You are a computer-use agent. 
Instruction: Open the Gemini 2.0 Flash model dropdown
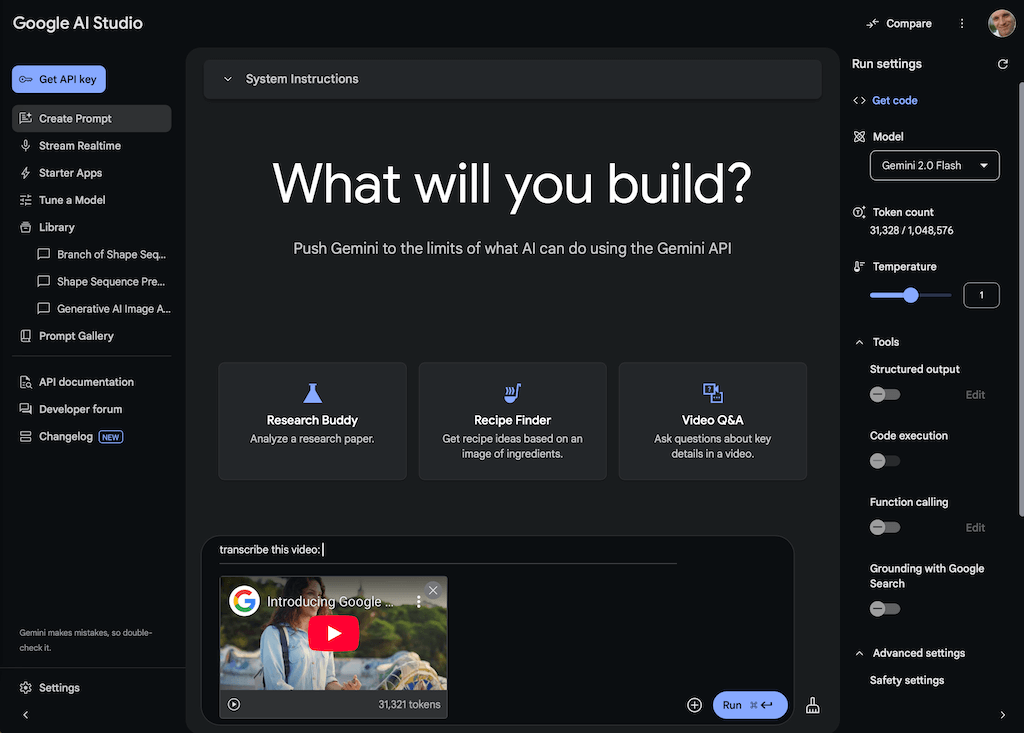(x=934, y=166)
